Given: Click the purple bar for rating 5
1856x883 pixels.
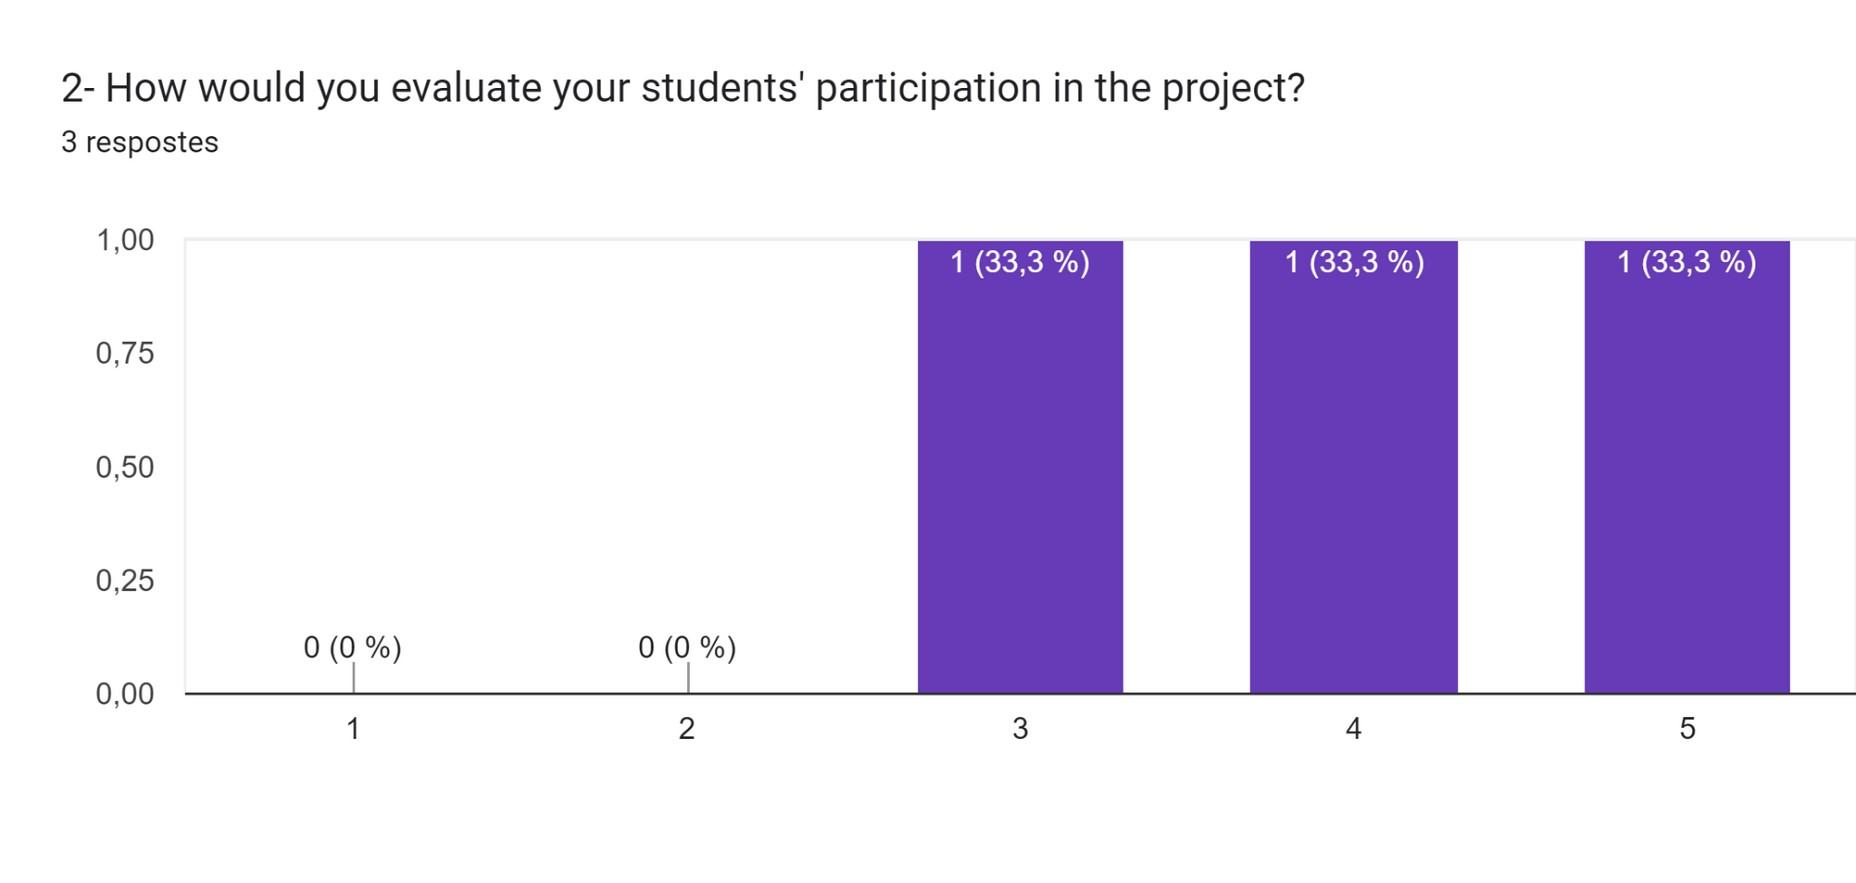Looking at the screenshot, I should [1687, 480].
